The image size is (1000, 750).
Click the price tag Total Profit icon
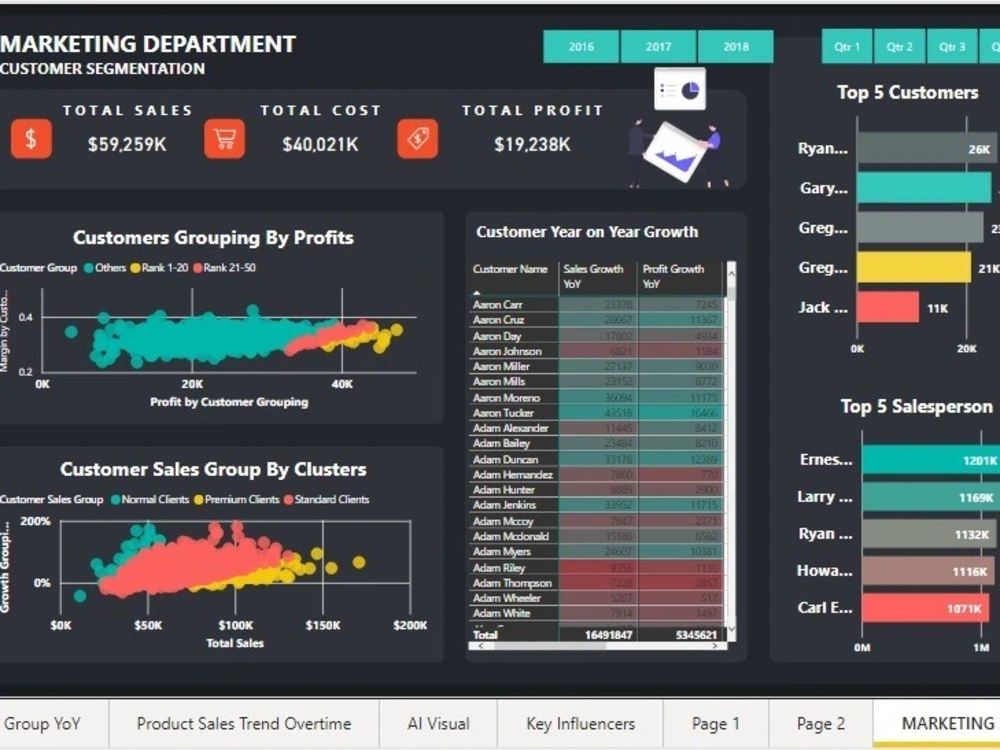[x=417, y=140]
